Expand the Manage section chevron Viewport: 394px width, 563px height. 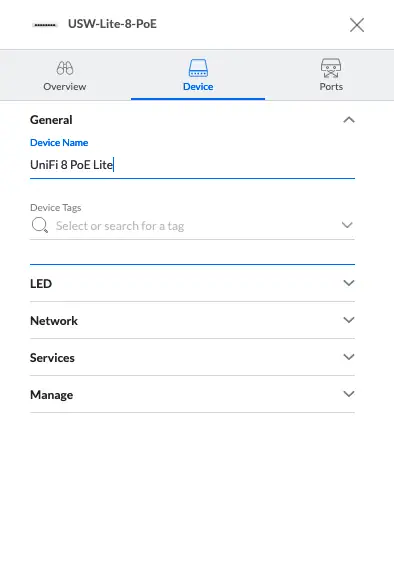tap(349, 394)
